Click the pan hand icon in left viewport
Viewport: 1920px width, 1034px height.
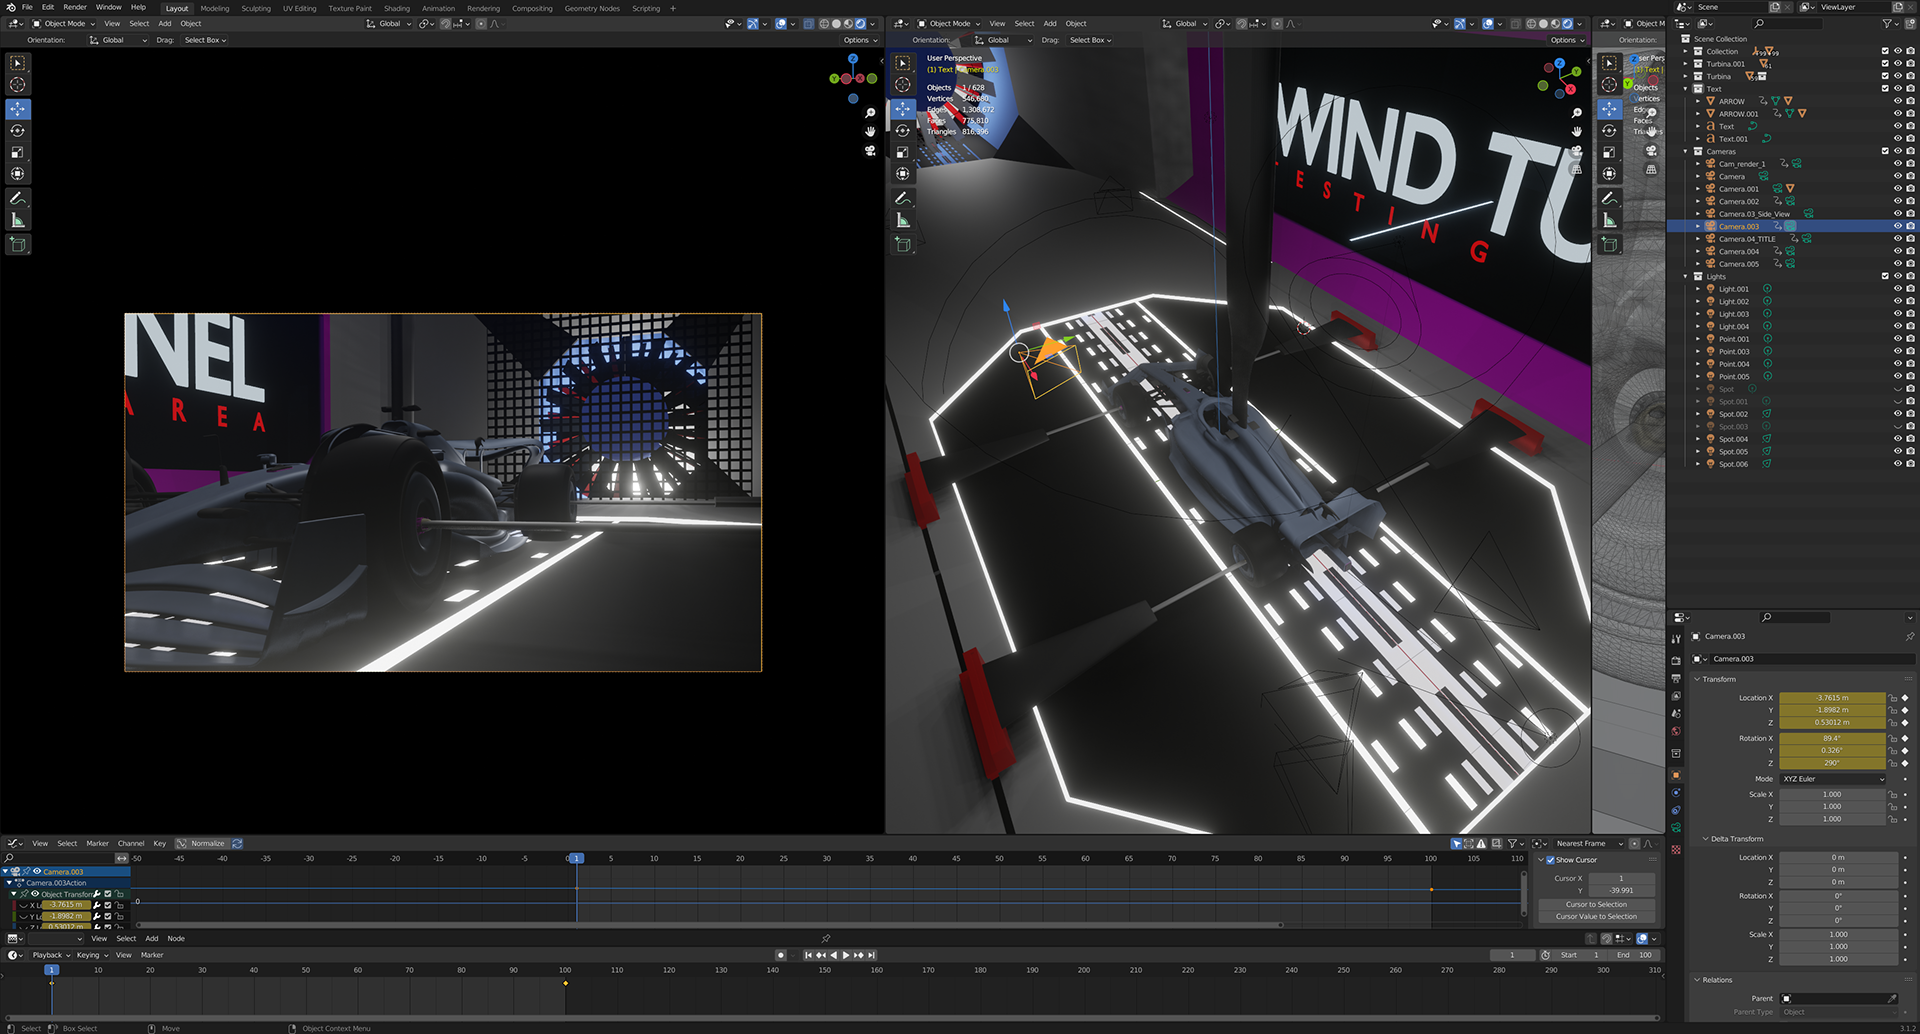point(870,131)
